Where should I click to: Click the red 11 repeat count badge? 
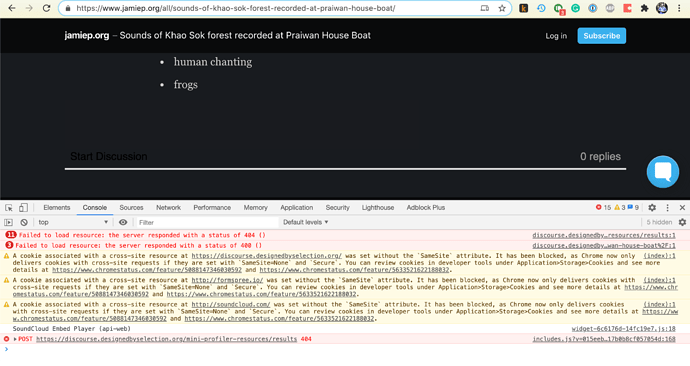11,235
